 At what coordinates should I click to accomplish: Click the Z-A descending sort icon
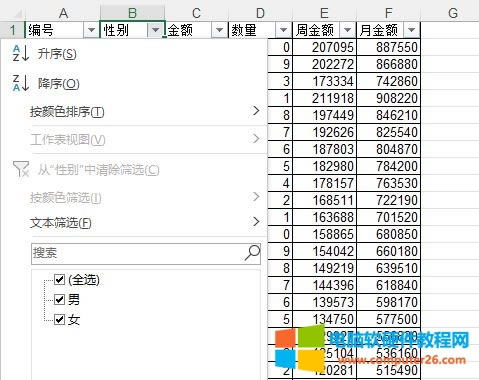point(21,83)
